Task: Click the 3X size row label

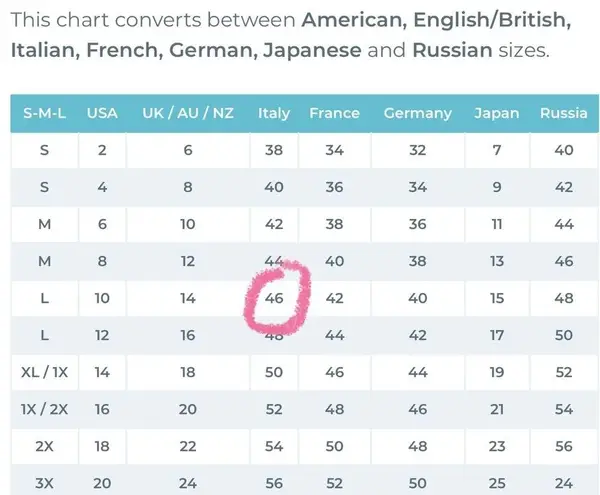Action: [x=45, y=482]
